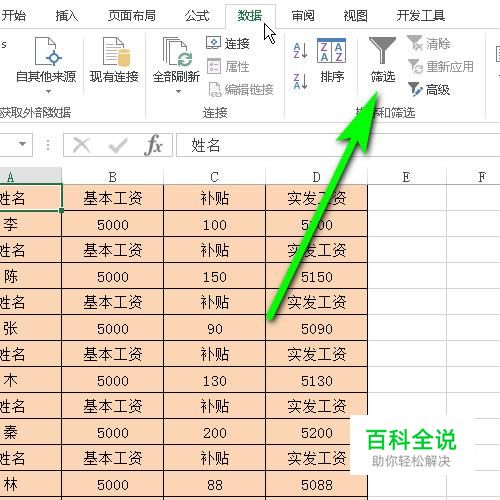Sort descending with the Z-A icon
500x500 pixels.
300,82
